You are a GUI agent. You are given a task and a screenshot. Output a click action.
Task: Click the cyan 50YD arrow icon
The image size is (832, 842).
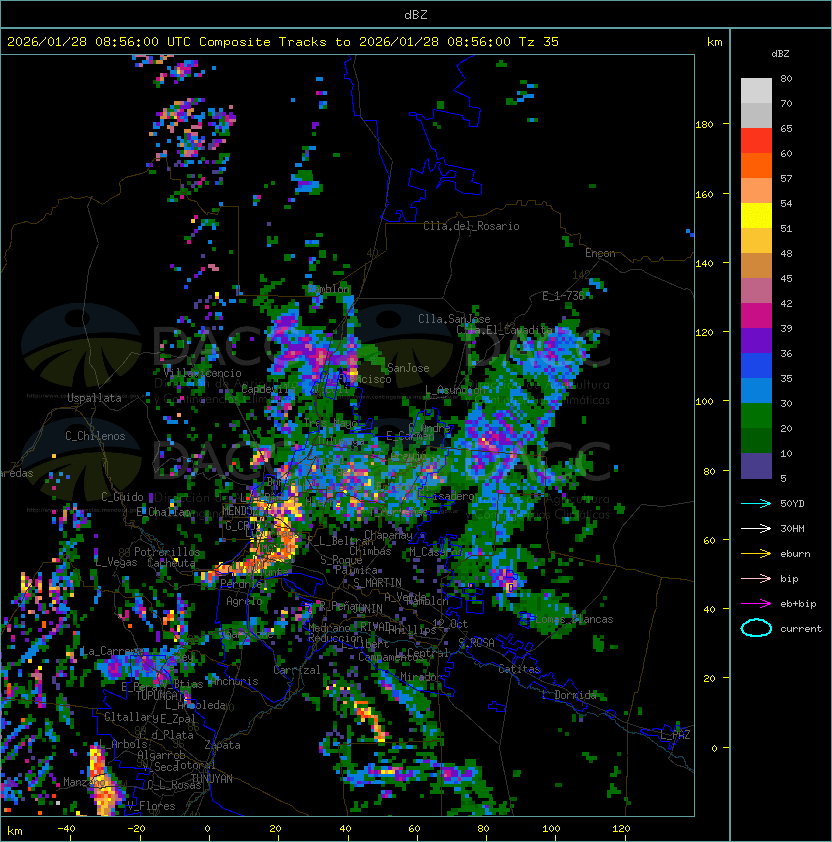(x=756, y=503)
